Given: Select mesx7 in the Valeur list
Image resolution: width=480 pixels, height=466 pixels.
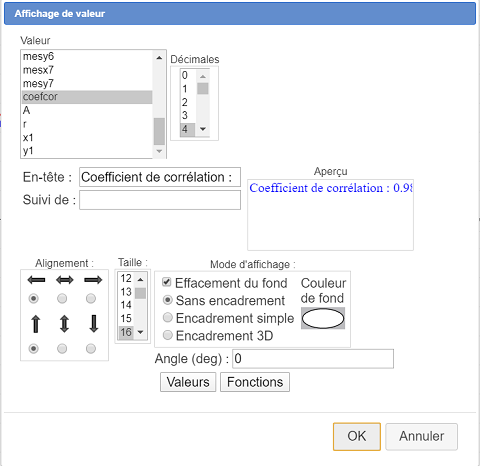Looking at the screenshot, I should point(87,70).
